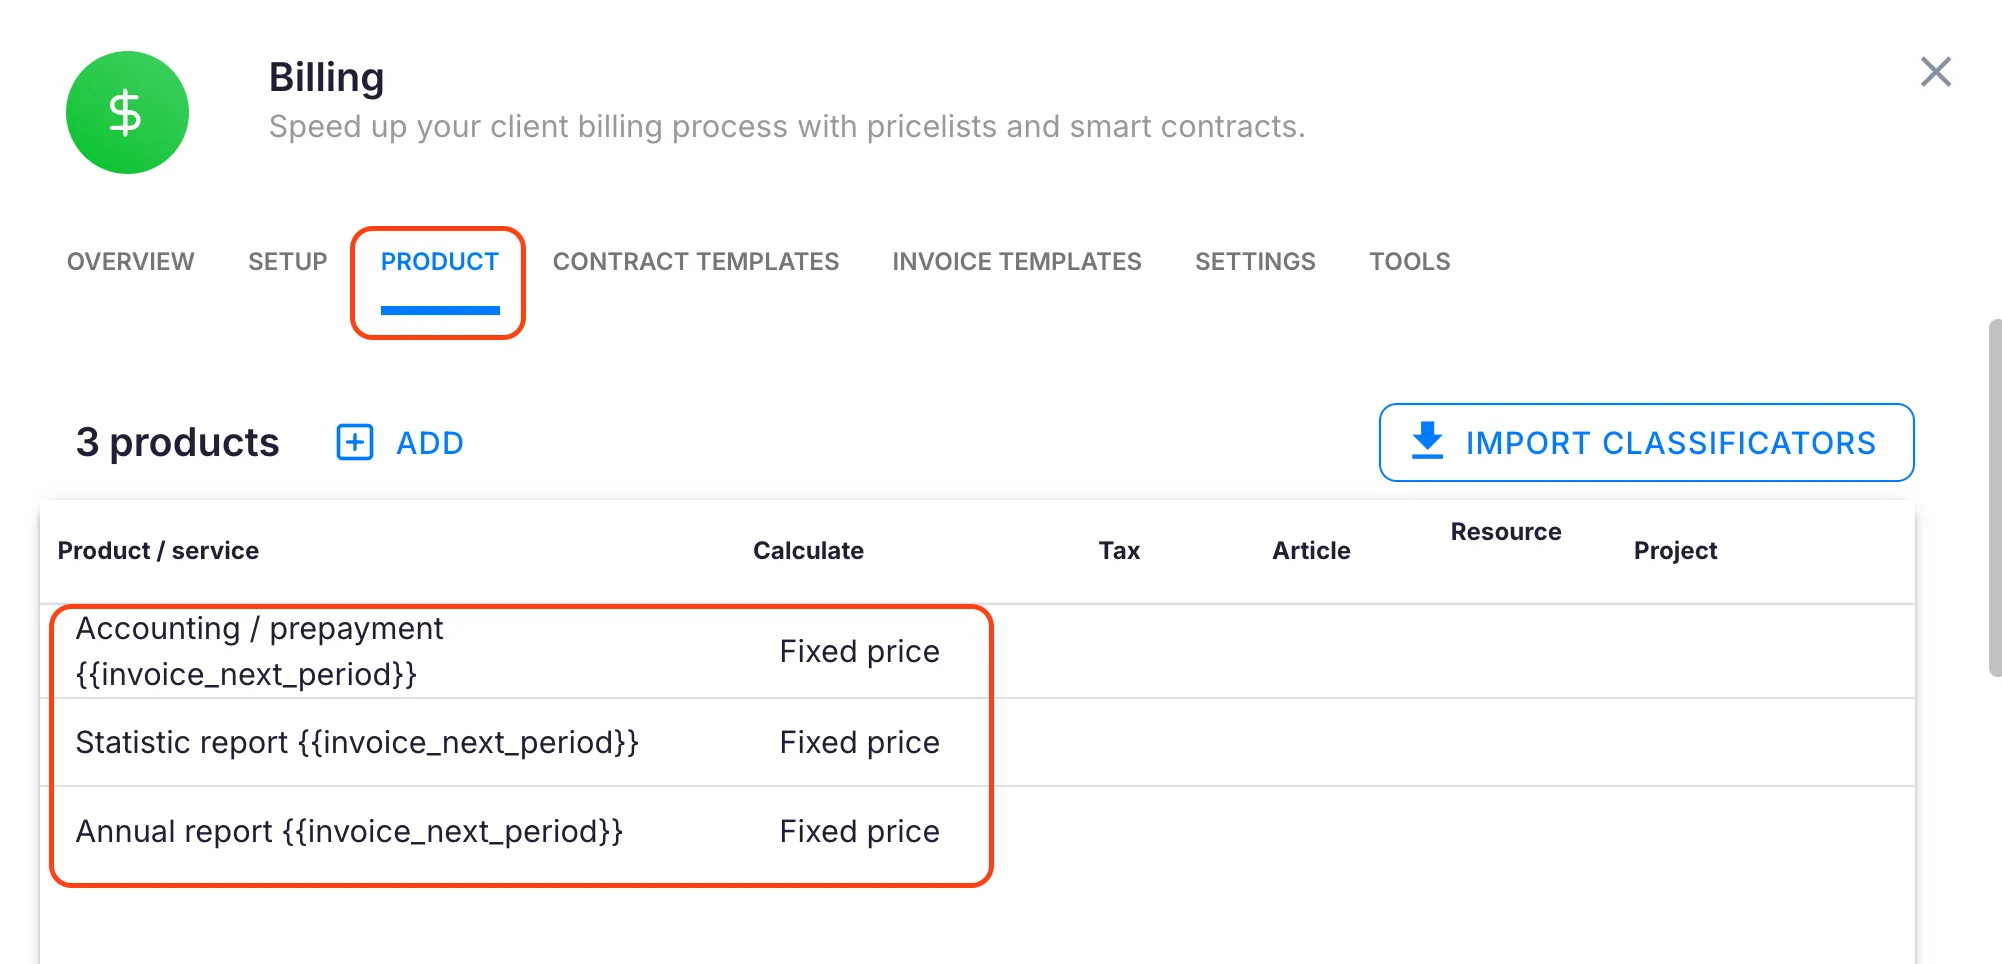Click the green Billing dollar icon

point(127,112)
